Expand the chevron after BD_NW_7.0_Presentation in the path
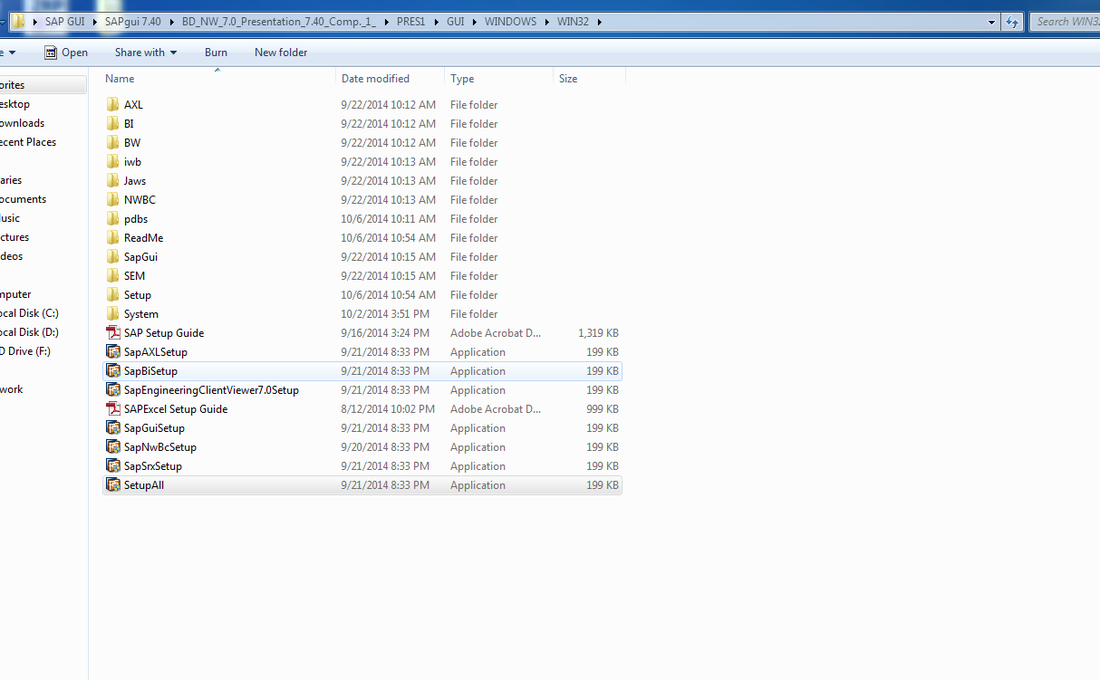Image resolution: width=1100 pixels, height=680 pixels. tap(386, 22)
